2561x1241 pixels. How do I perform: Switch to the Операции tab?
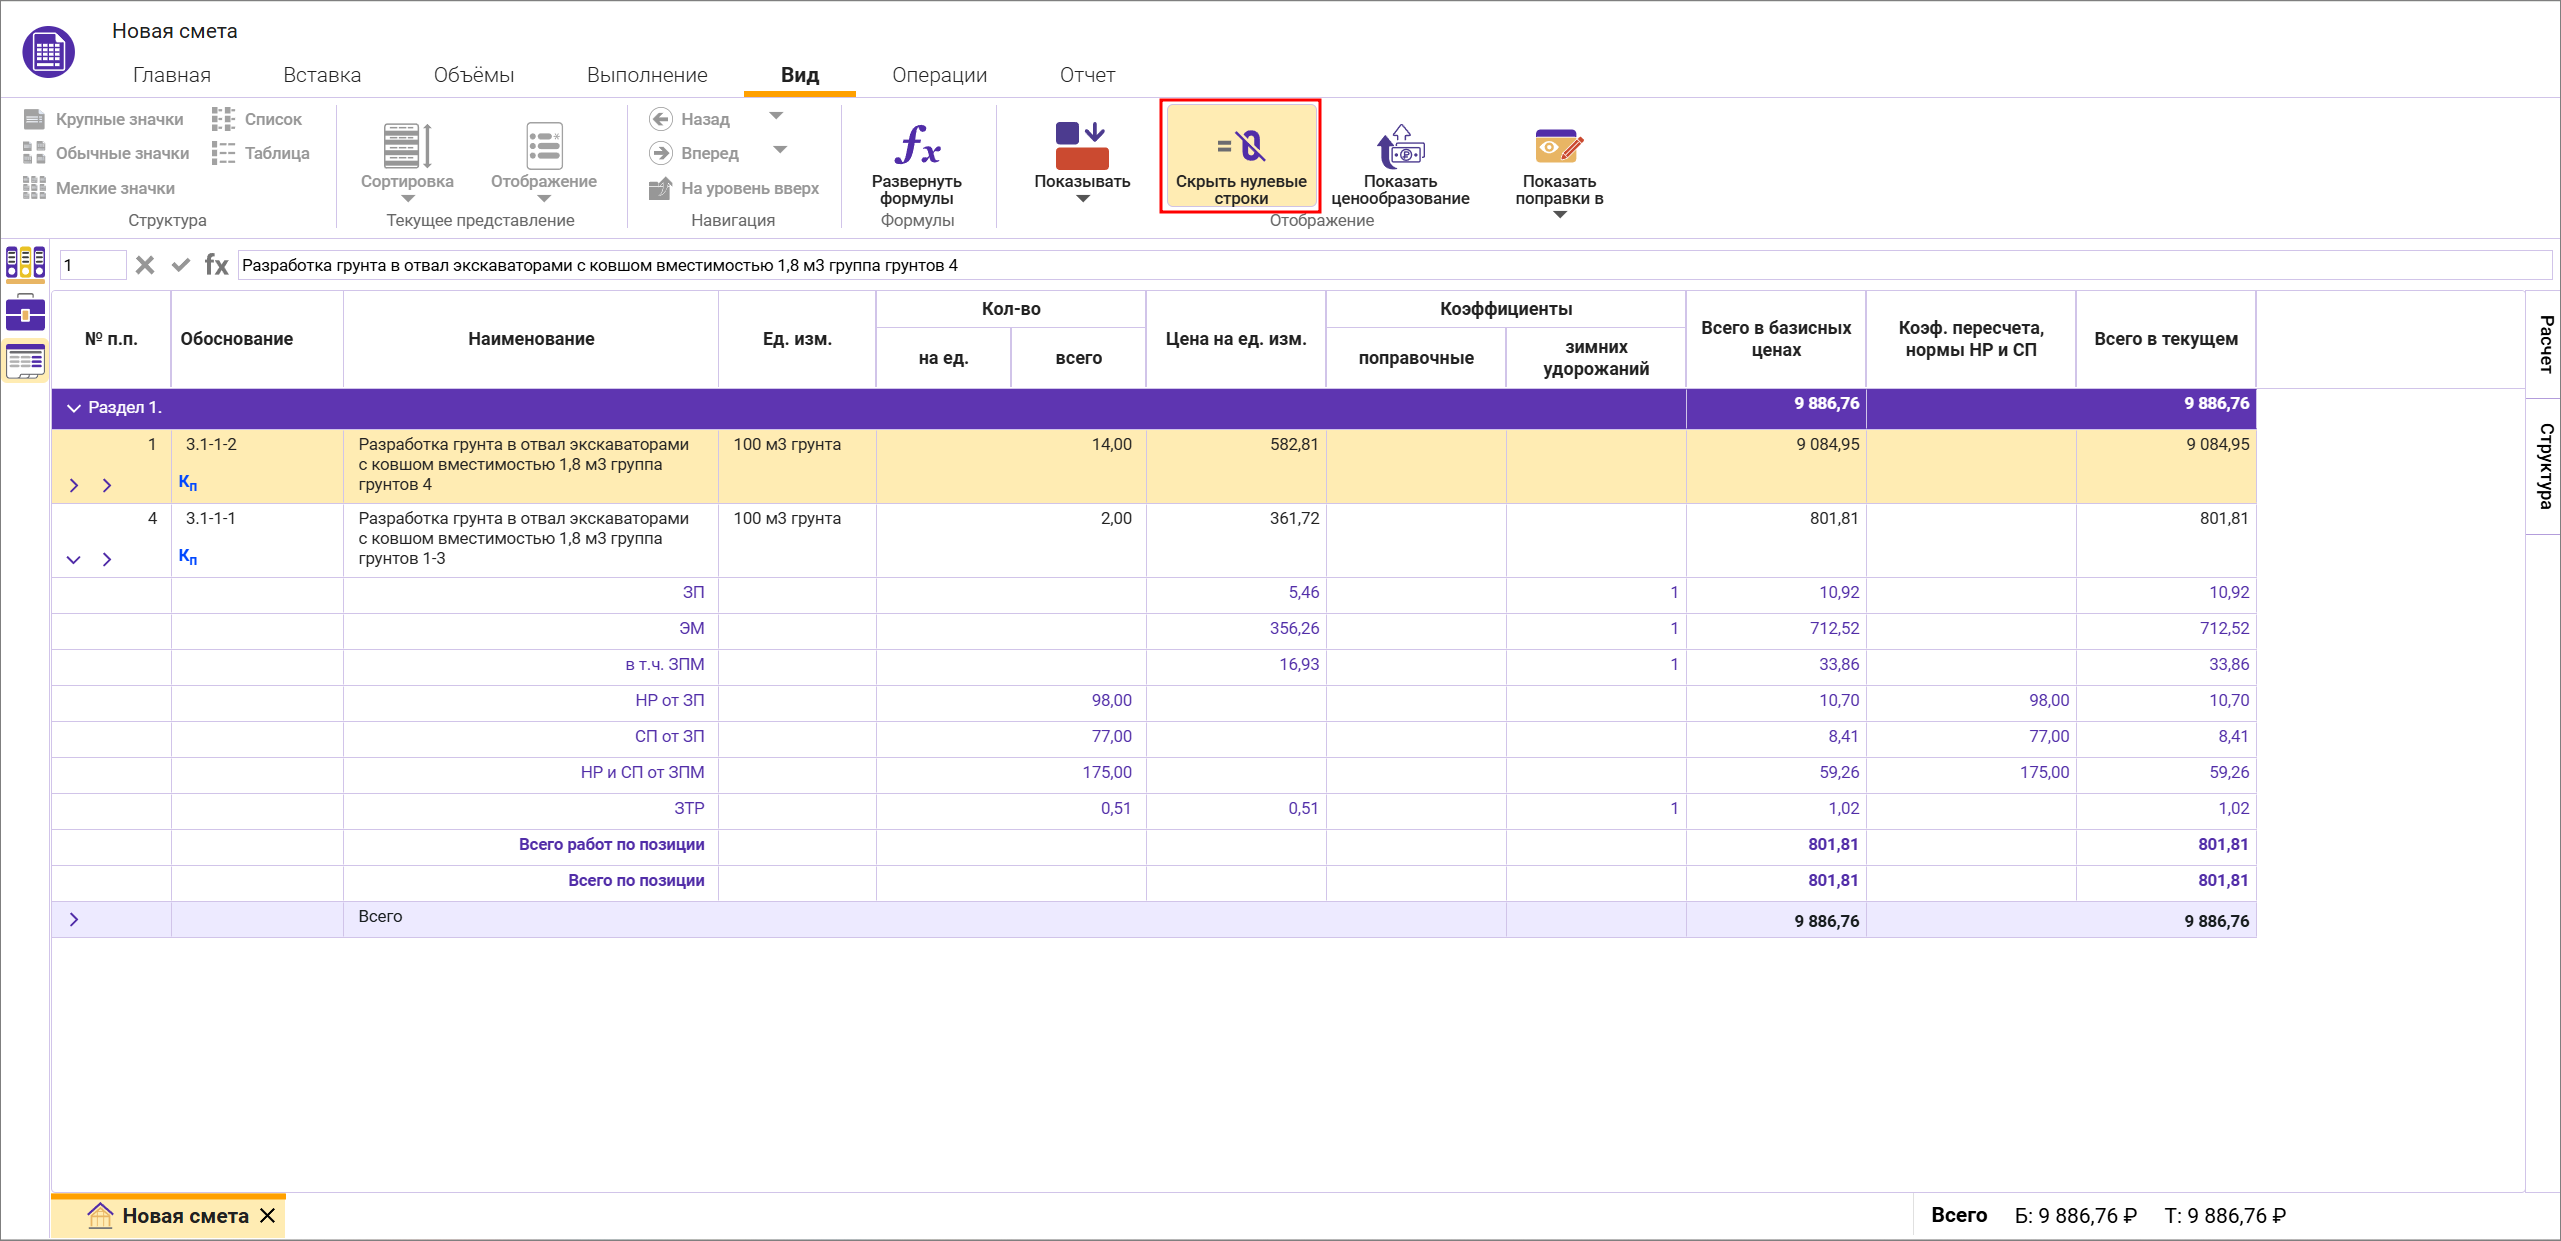(x=939, y=75)
